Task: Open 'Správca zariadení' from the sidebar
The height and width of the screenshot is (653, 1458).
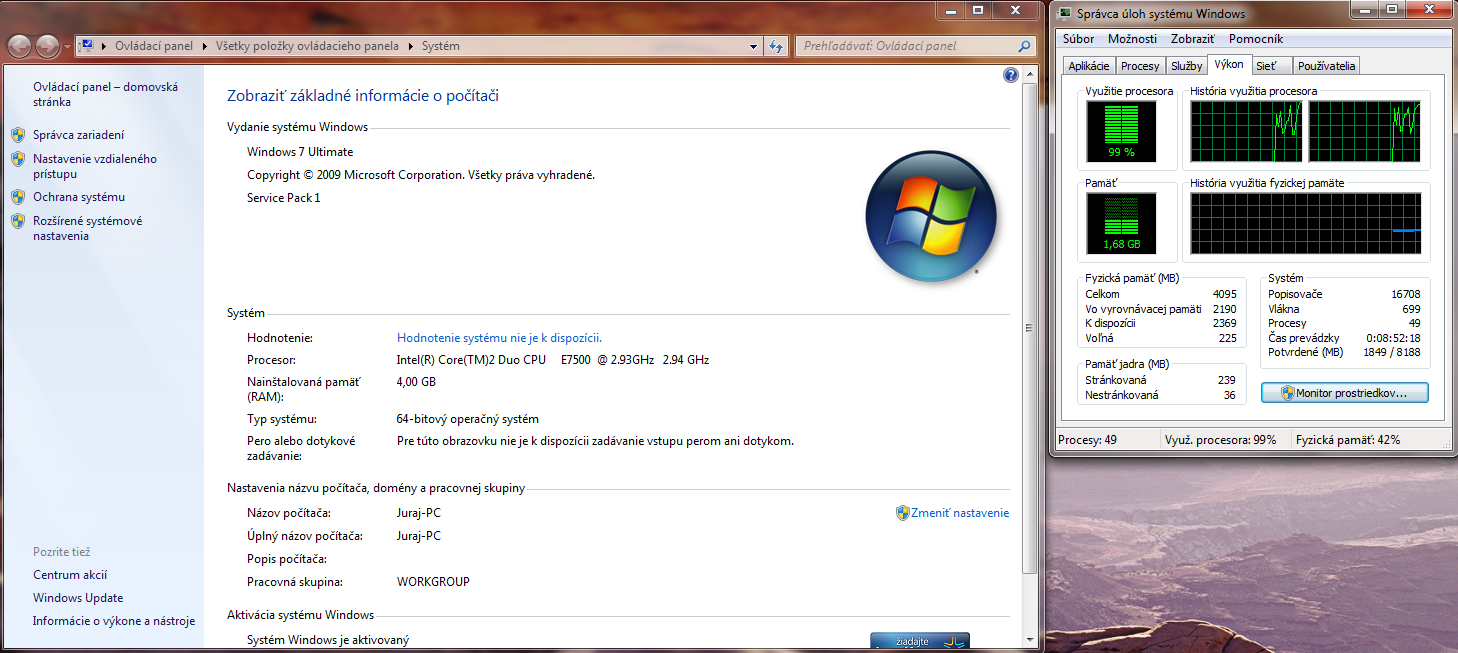Action: pyautogui.click(x=79, y=135)
